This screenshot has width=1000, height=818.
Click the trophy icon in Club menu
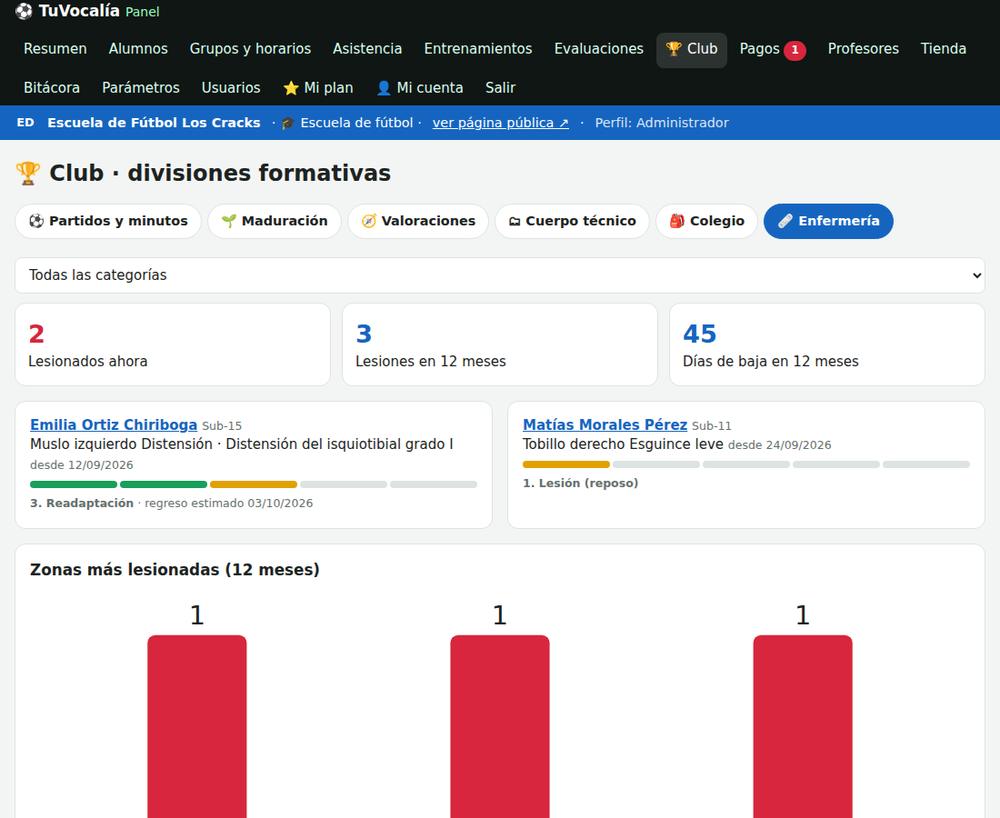click(x=673, y=49)
